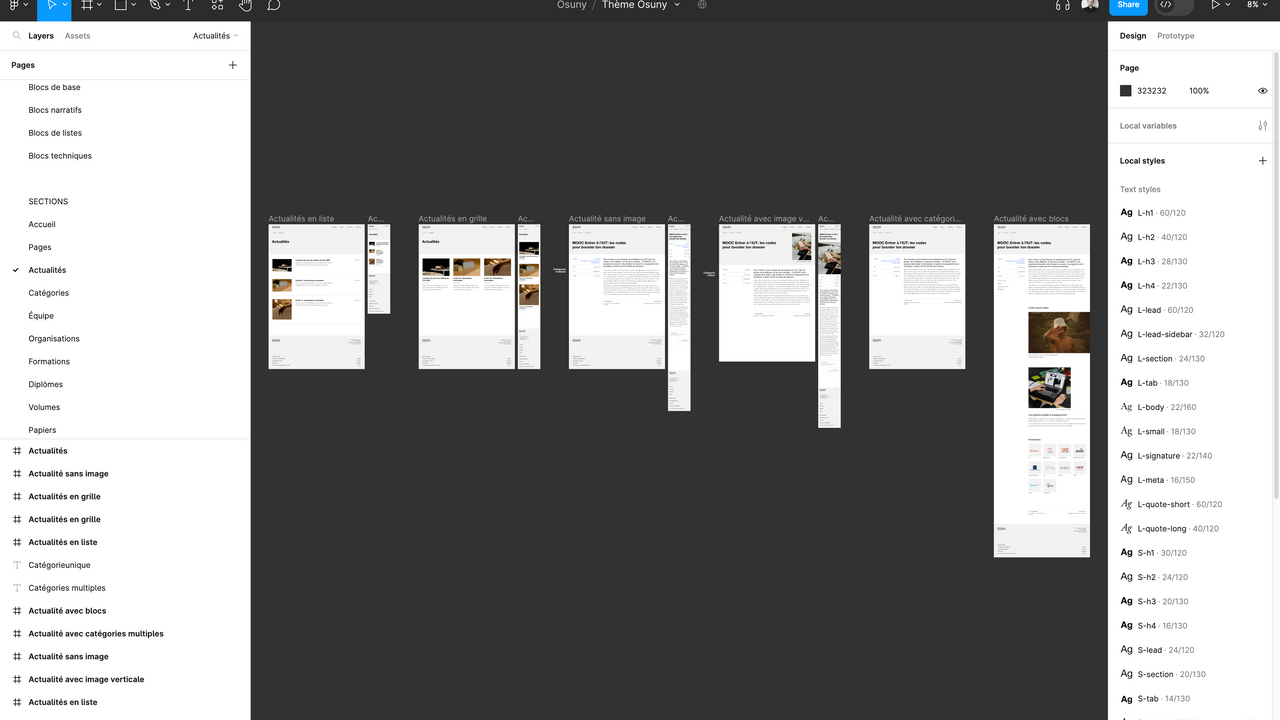Image resolution: width=1280 pixels, height=720 pixels.
Task: Select the Text tool
Action: point(187,5)
